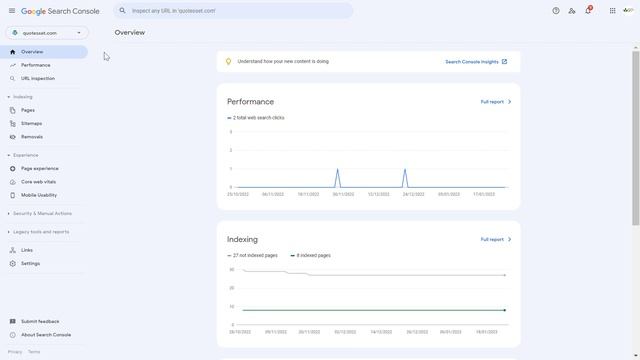
Task: Click the Insights external-link icon
Action: [504, 62]
